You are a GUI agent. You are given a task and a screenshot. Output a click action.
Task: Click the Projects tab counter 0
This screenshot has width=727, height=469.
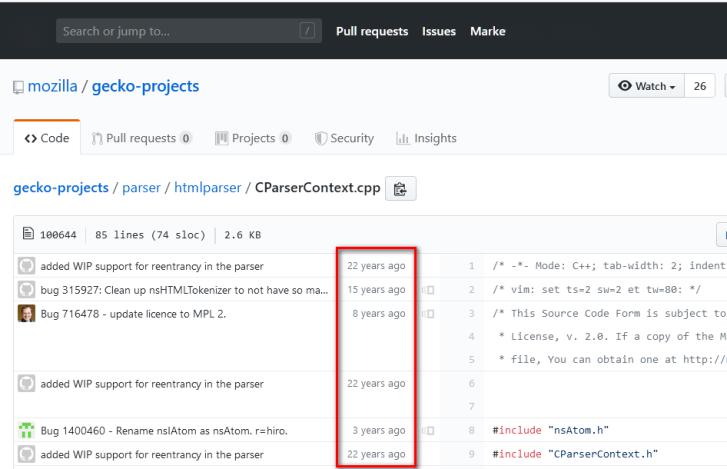tap(285, 138)
